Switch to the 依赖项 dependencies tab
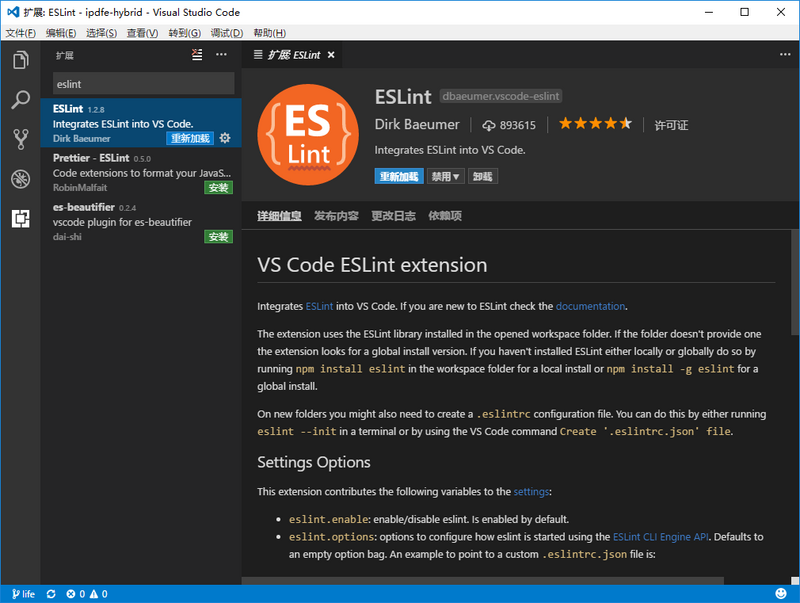800x603 pixels. pyautogui.click(x=445, y=216)
